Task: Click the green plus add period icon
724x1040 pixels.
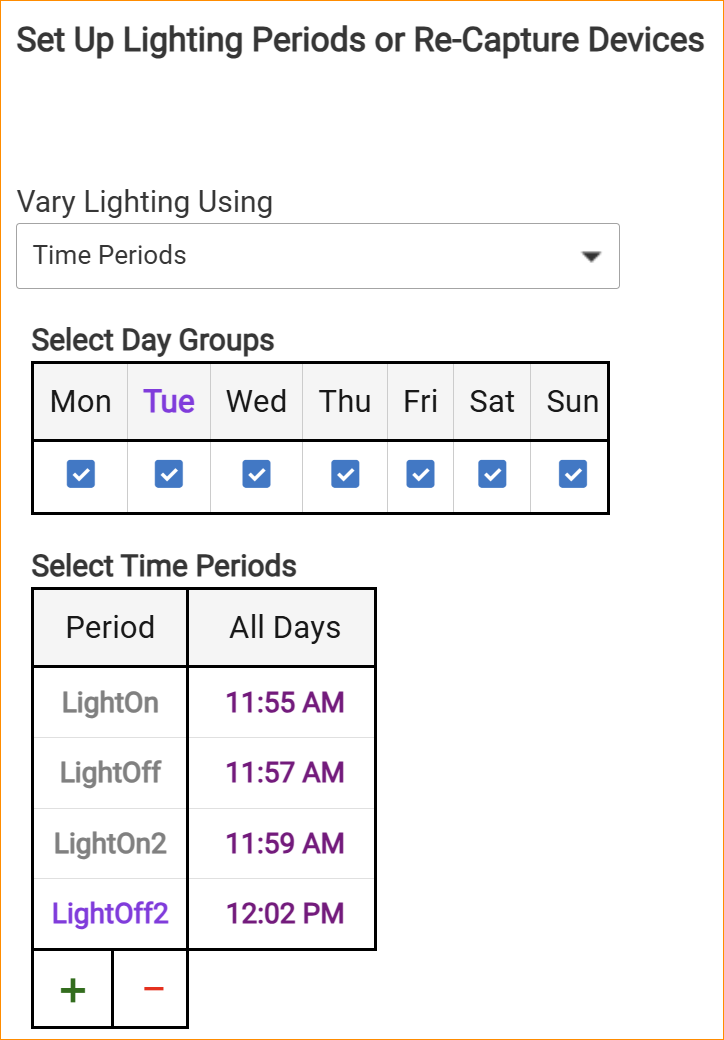Action: coord(73,990)
